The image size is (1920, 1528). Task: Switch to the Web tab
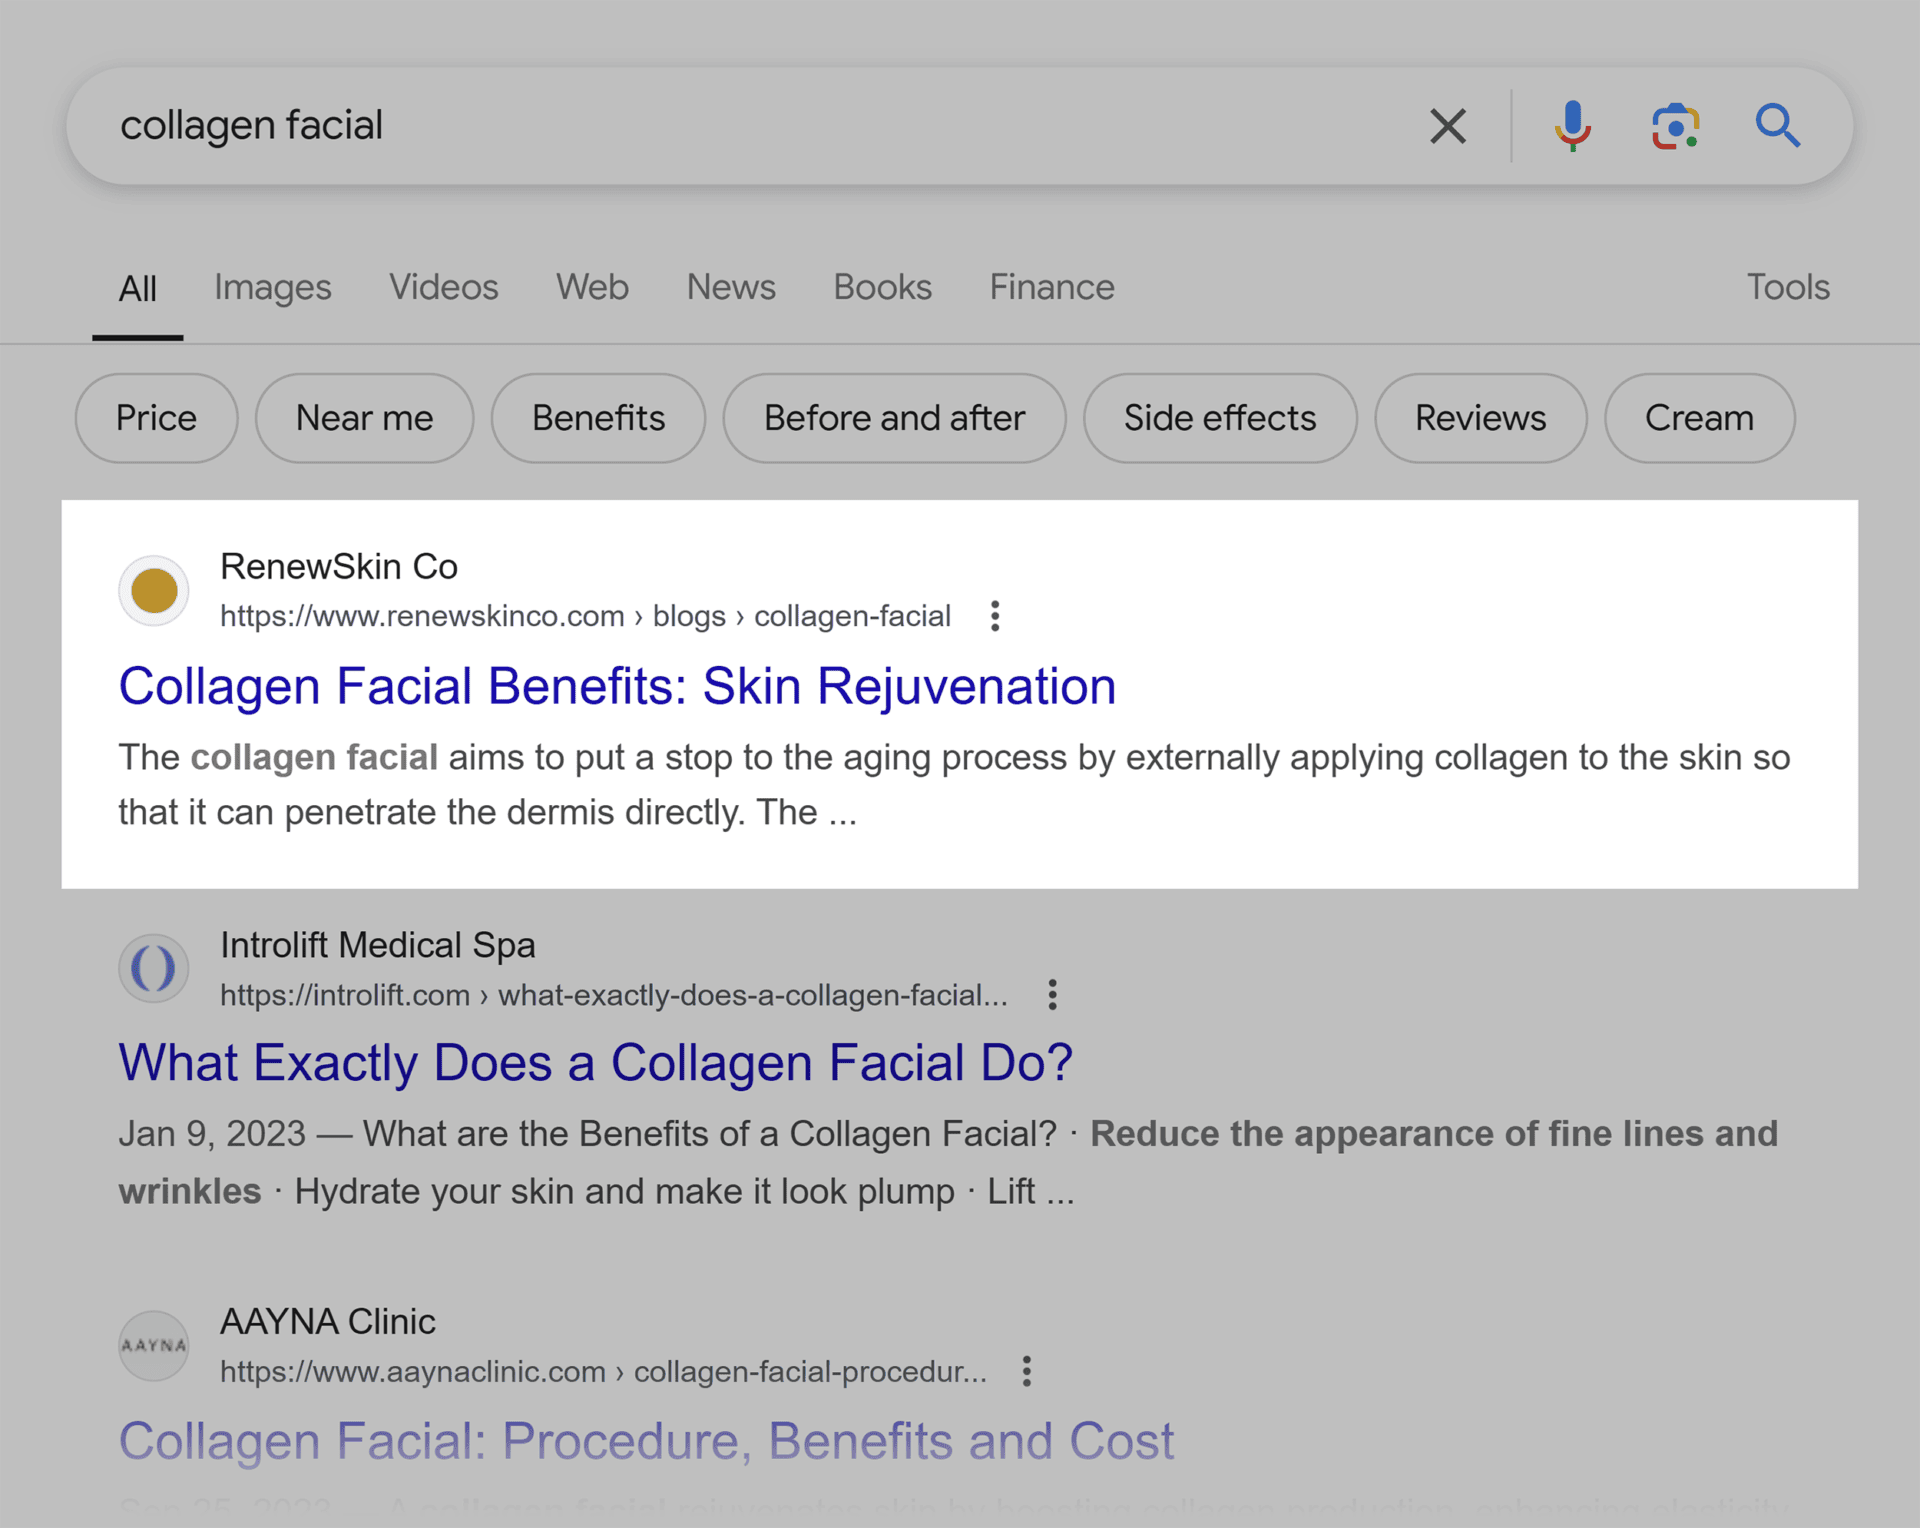(x=593, y=288)
